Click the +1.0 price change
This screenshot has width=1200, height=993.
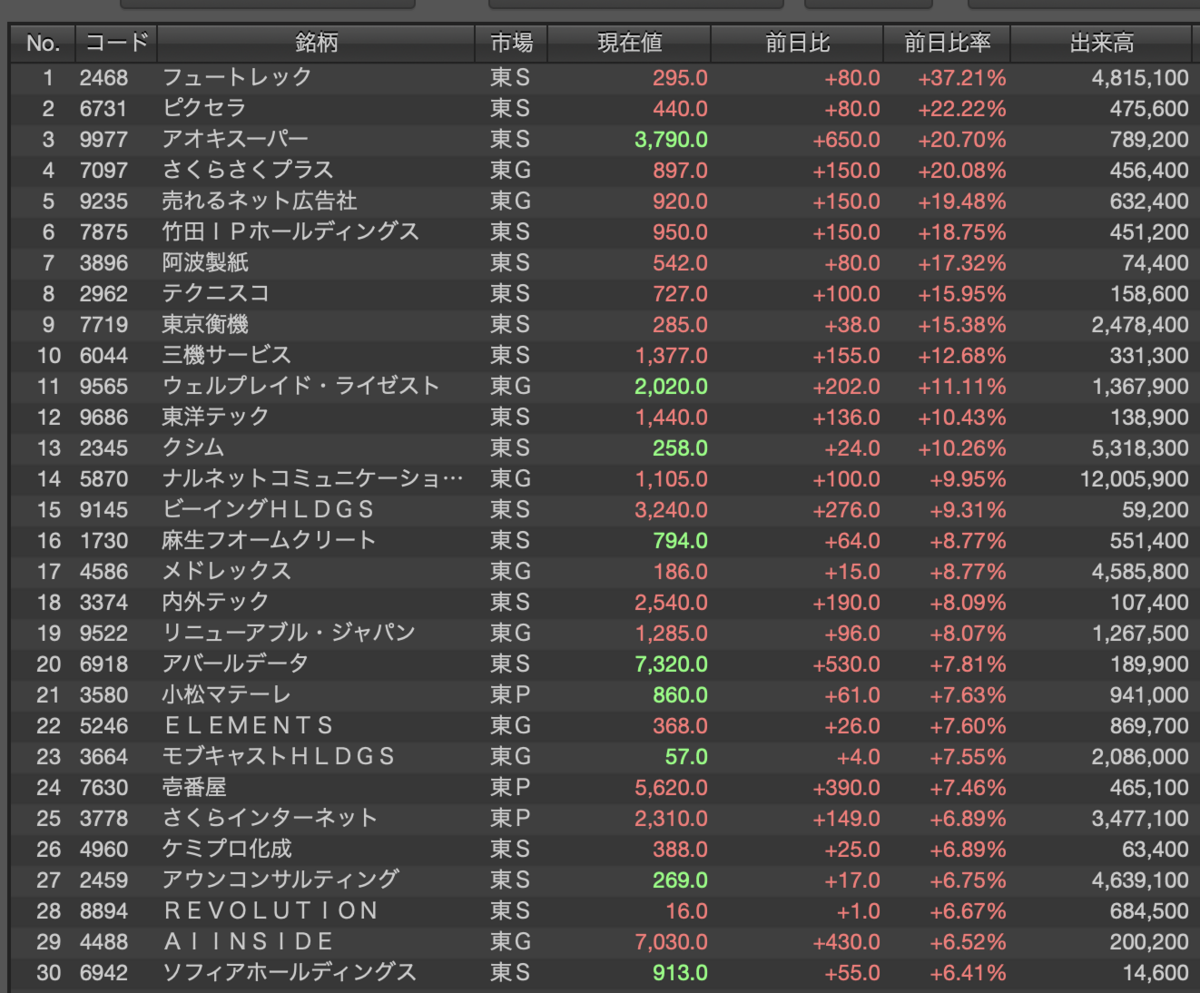click(x=858, y=911)
